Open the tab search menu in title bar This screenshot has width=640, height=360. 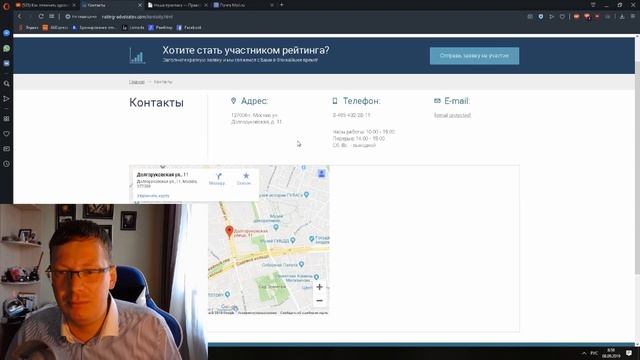(x=593, y=5)
